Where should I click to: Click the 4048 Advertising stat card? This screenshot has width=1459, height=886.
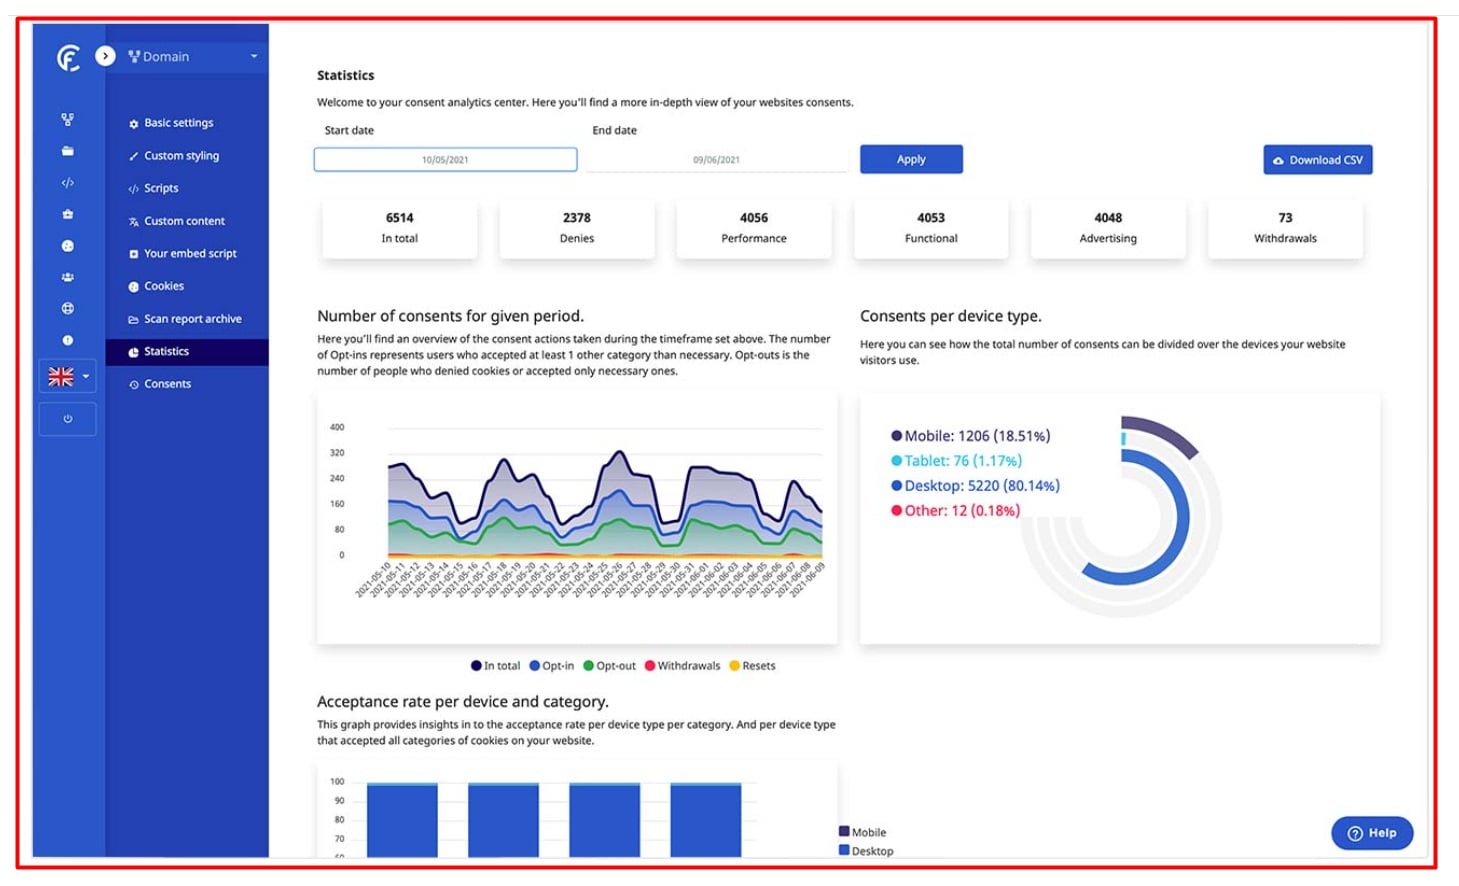(1108, 228)
